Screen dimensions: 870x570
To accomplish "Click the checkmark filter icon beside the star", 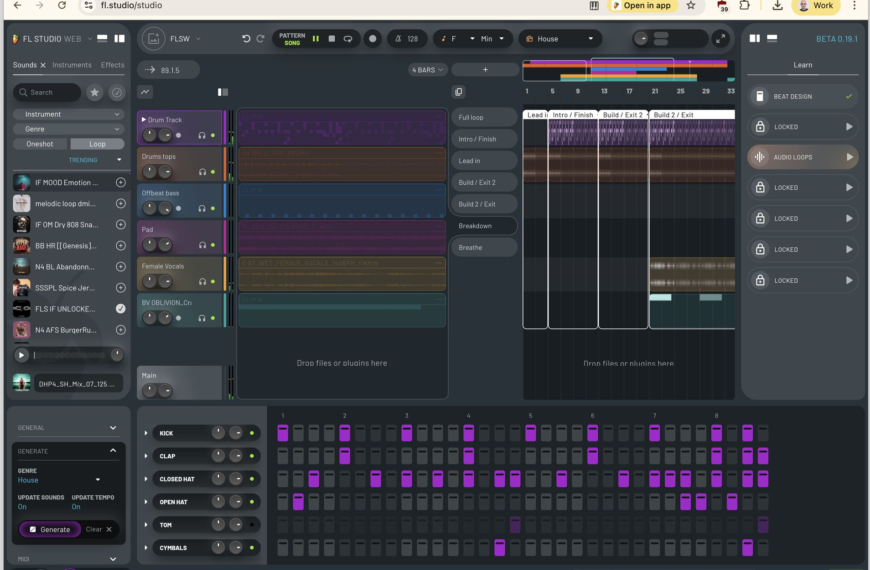I will tap(117, 93).
